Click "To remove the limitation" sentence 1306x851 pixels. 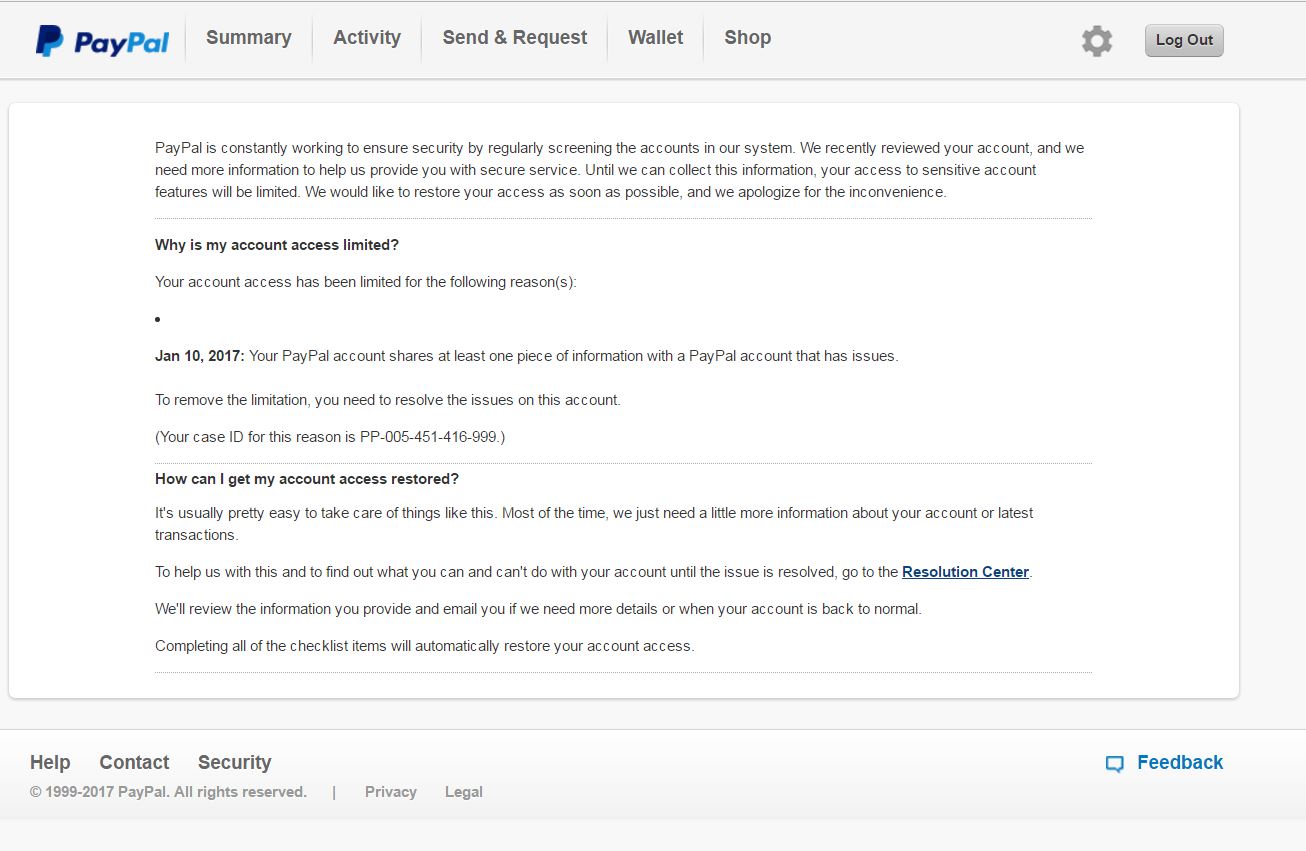point(388,400)
